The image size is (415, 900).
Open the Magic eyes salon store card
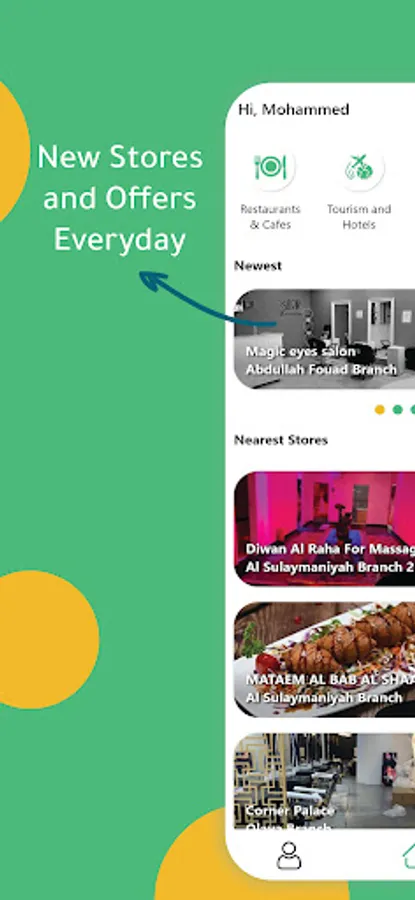(324, 339)
